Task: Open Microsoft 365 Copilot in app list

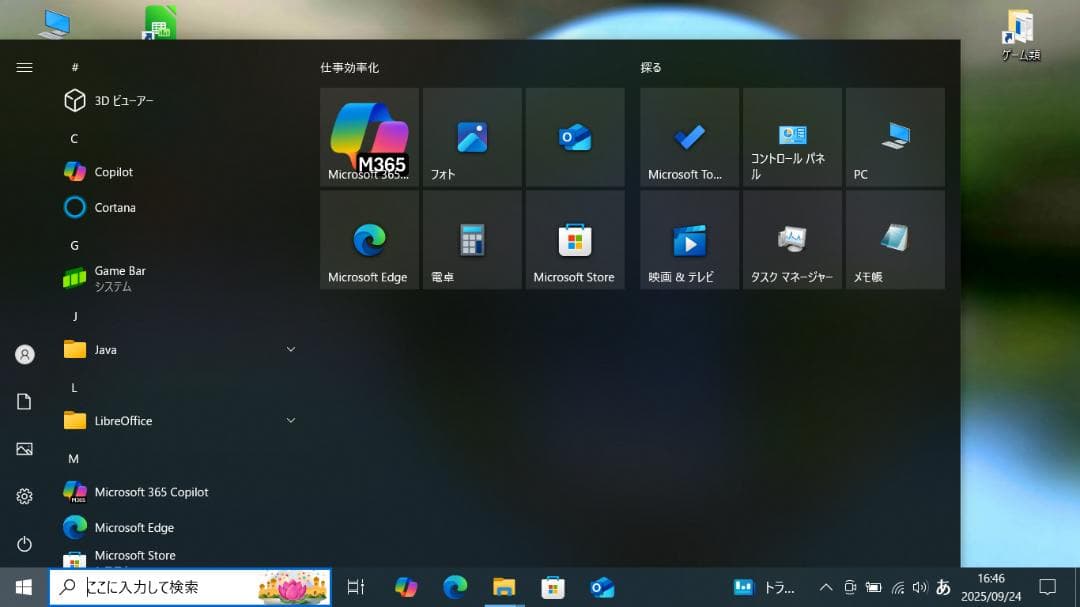Action: tap(180, 492)
